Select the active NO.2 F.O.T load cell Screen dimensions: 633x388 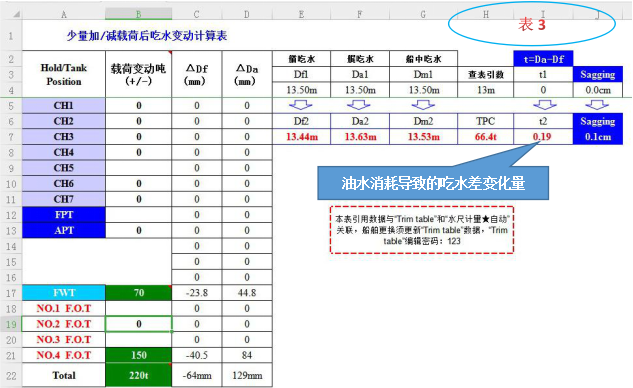(x=138, y=324)
